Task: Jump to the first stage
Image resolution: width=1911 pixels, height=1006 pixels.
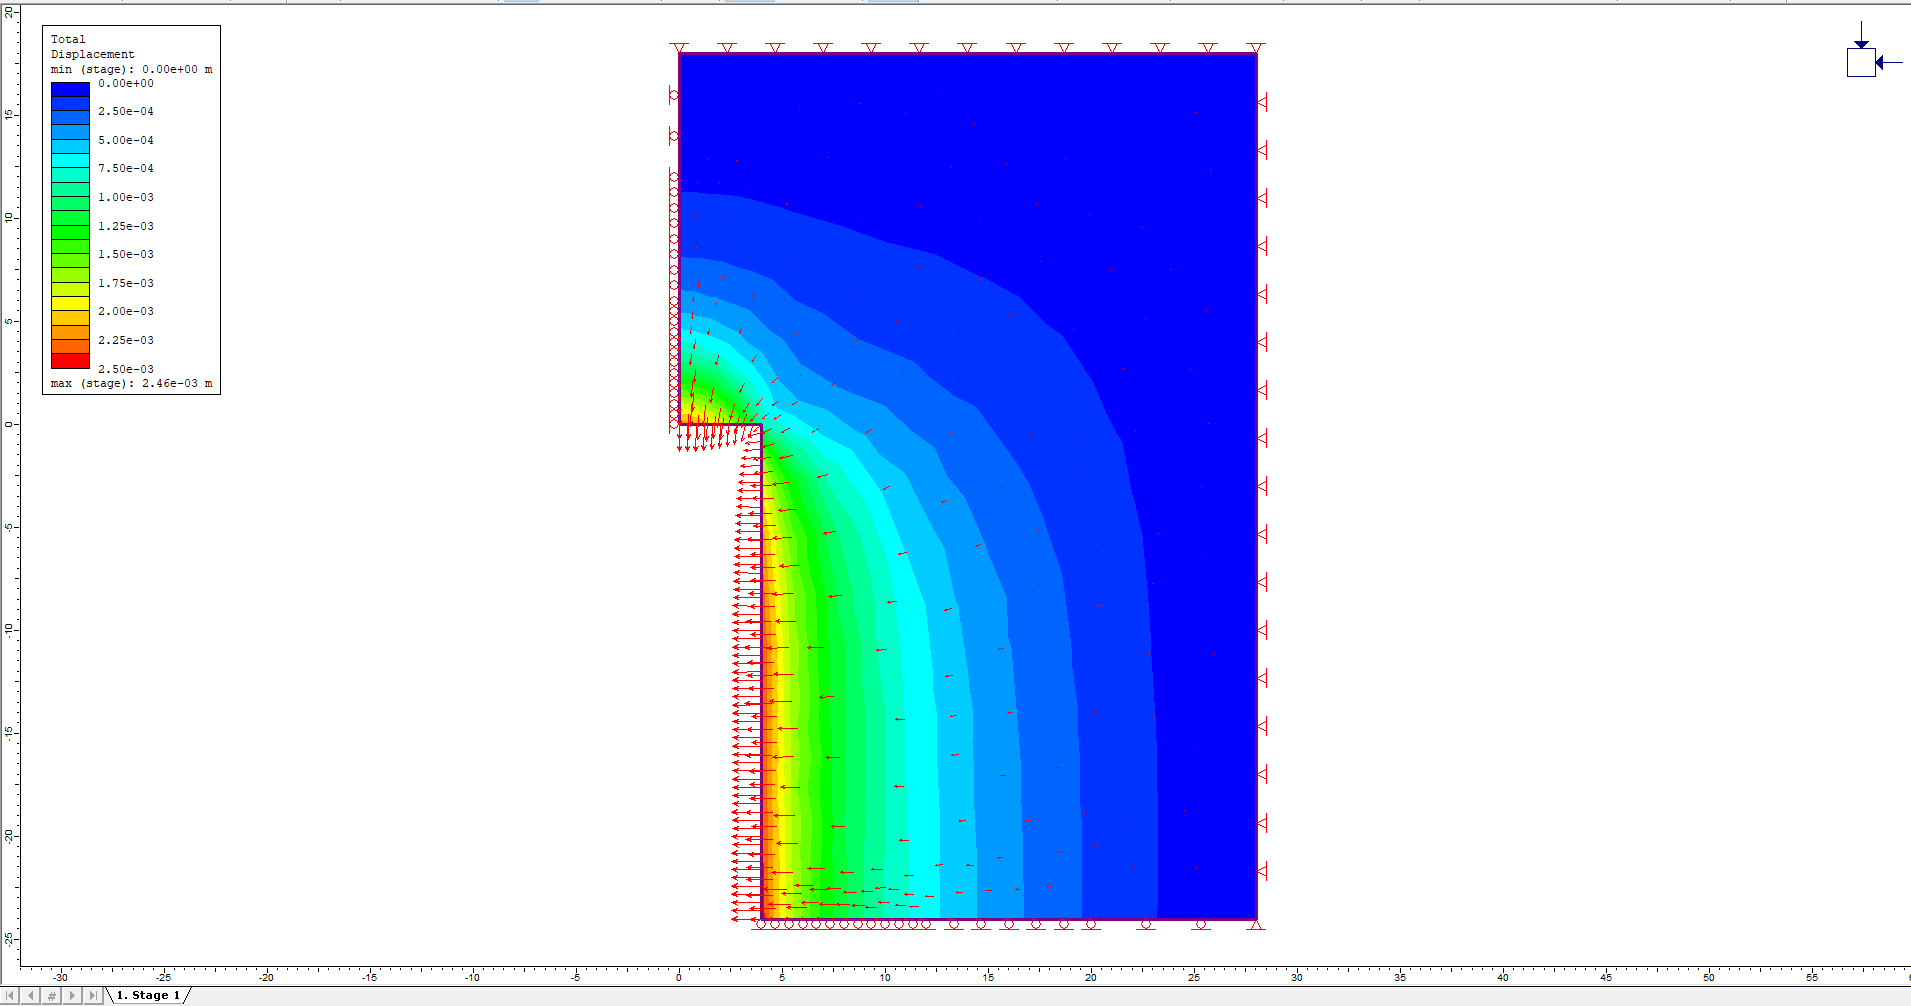Action: tap(10, 995)
